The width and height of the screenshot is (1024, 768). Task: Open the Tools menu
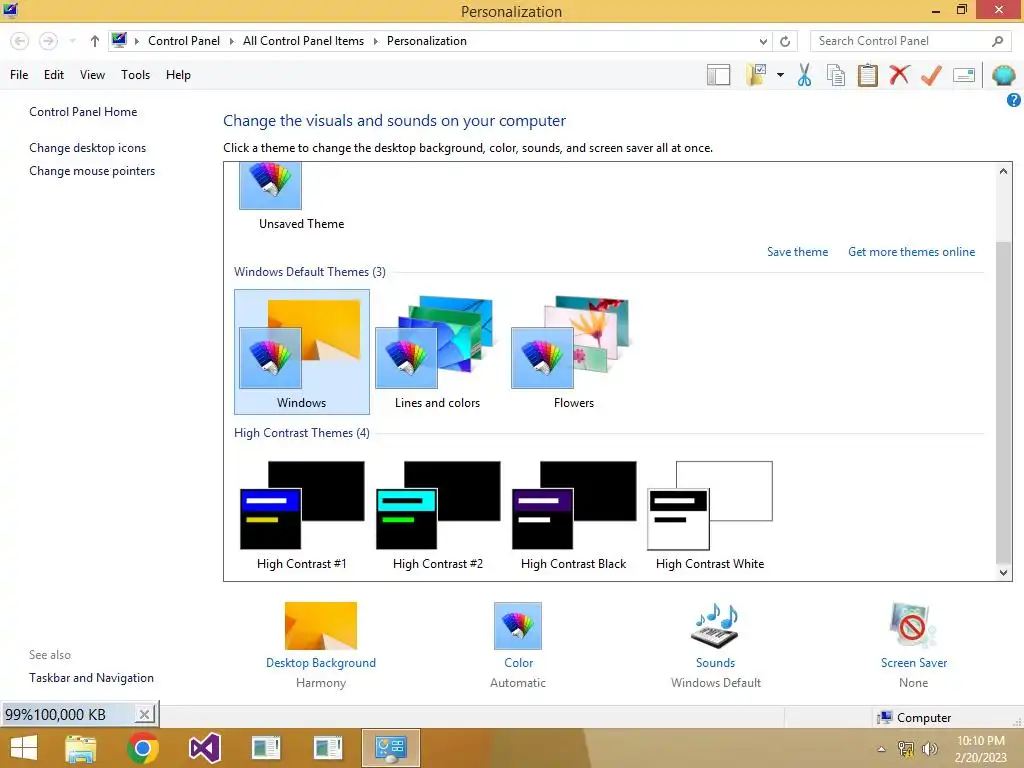(135, 75)
